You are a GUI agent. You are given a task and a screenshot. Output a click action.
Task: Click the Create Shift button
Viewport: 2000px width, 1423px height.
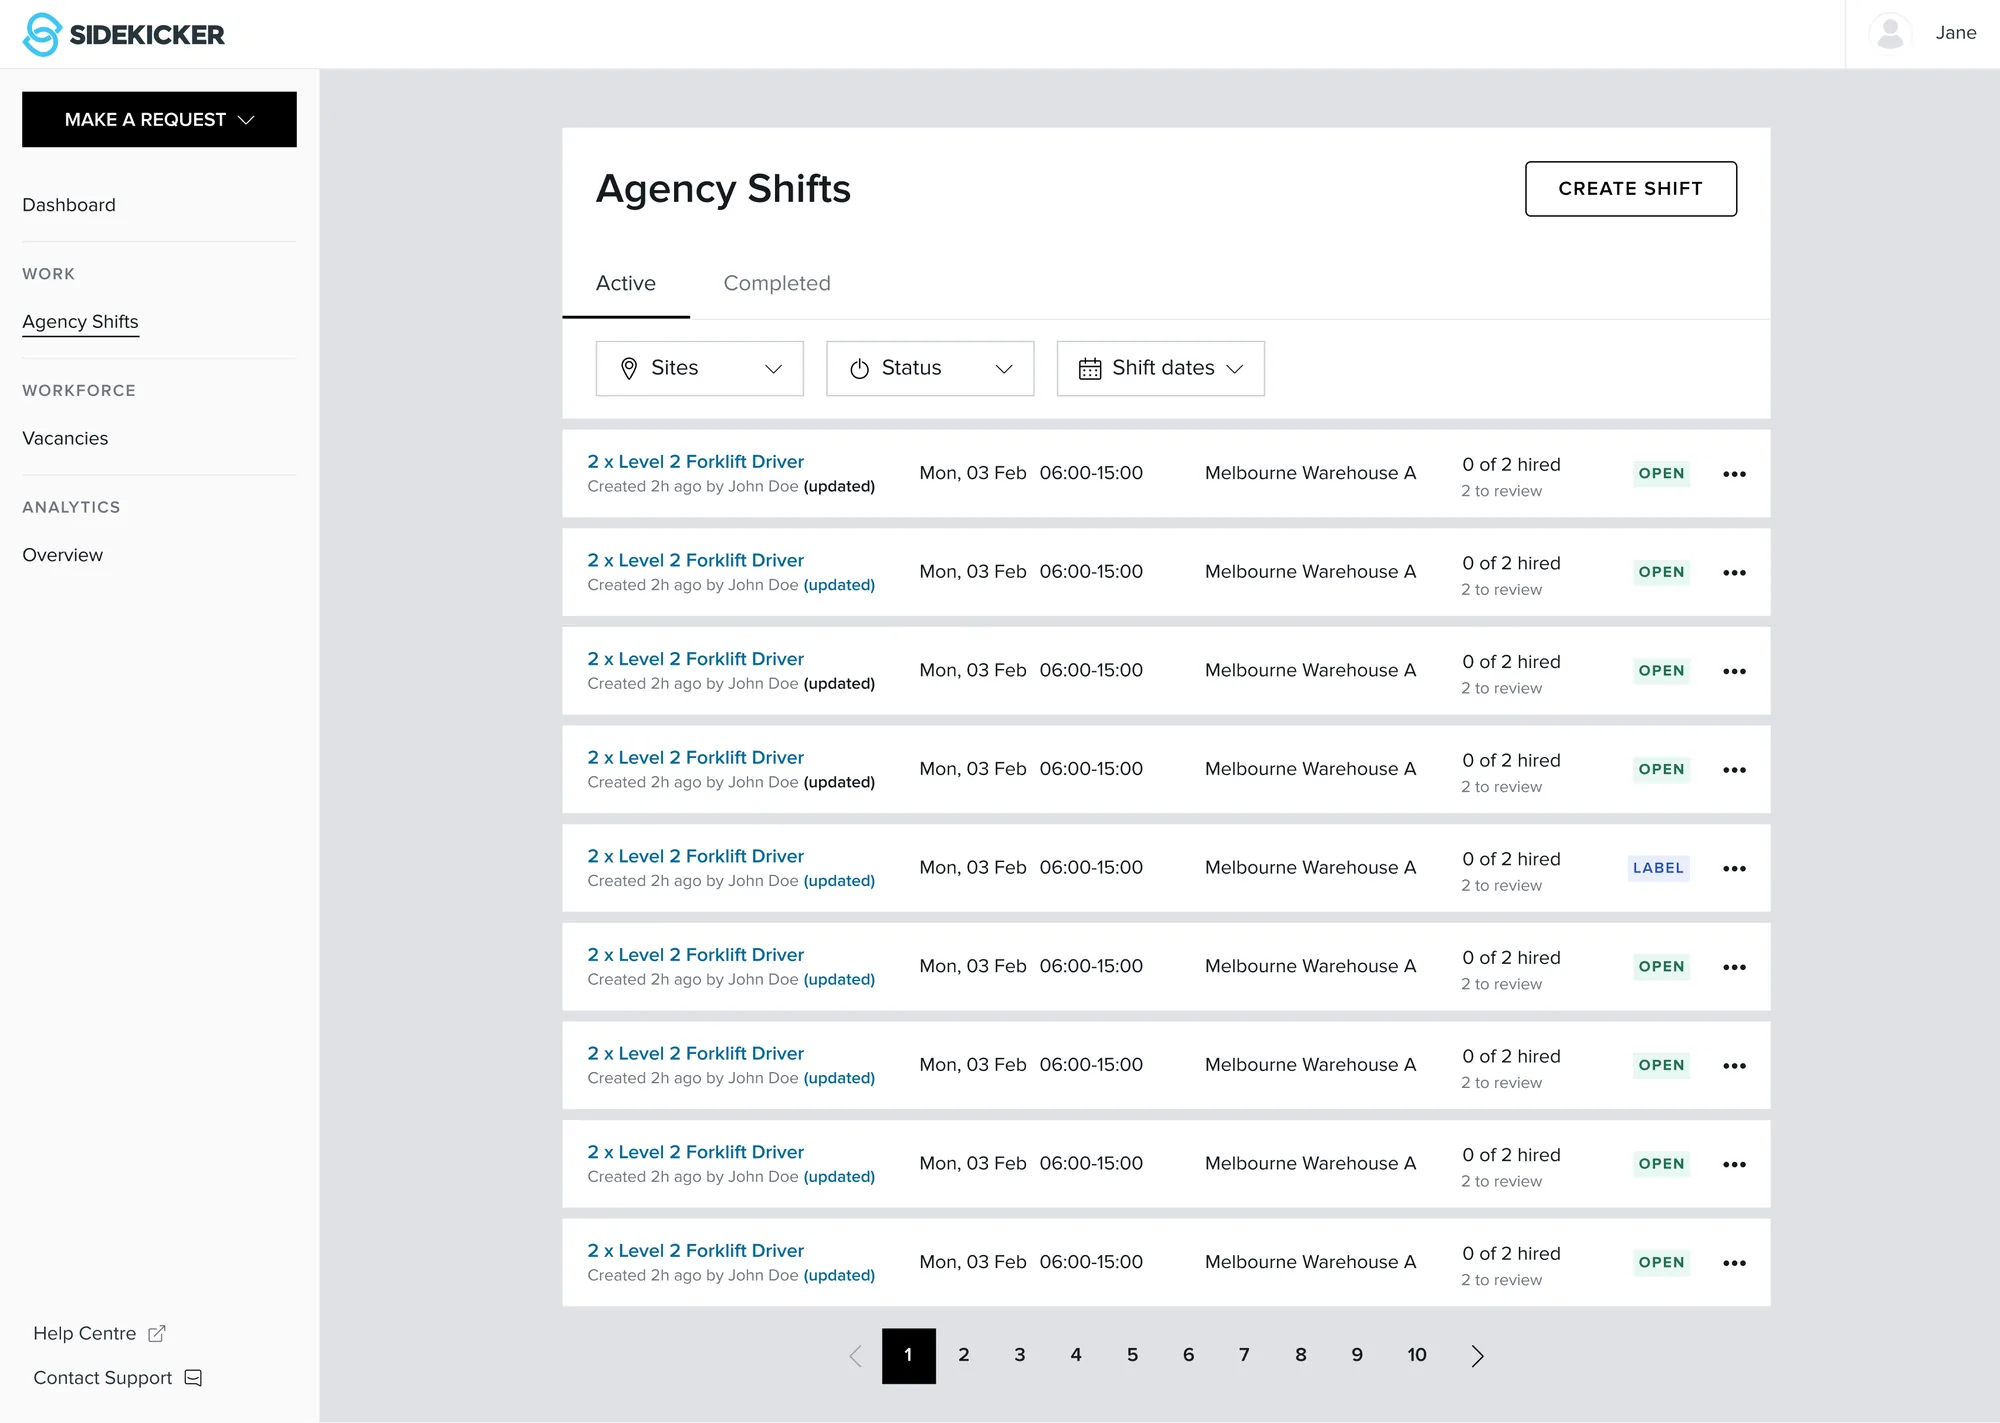[1631, 189]
